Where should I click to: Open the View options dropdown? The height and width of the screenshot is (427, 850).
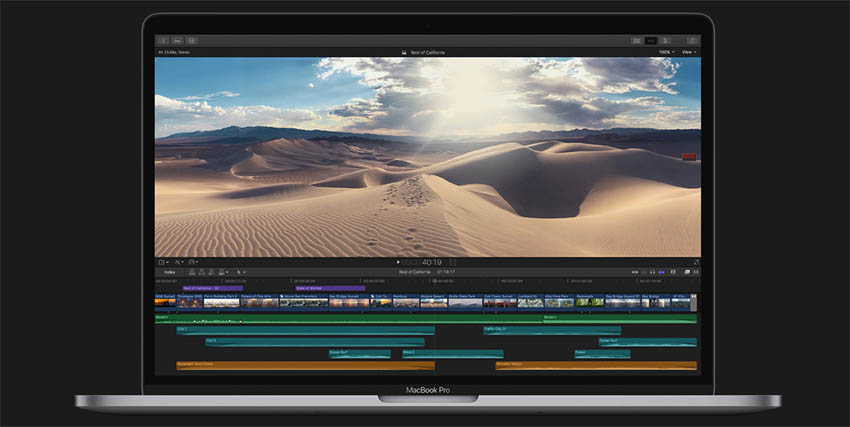point(688,52)
